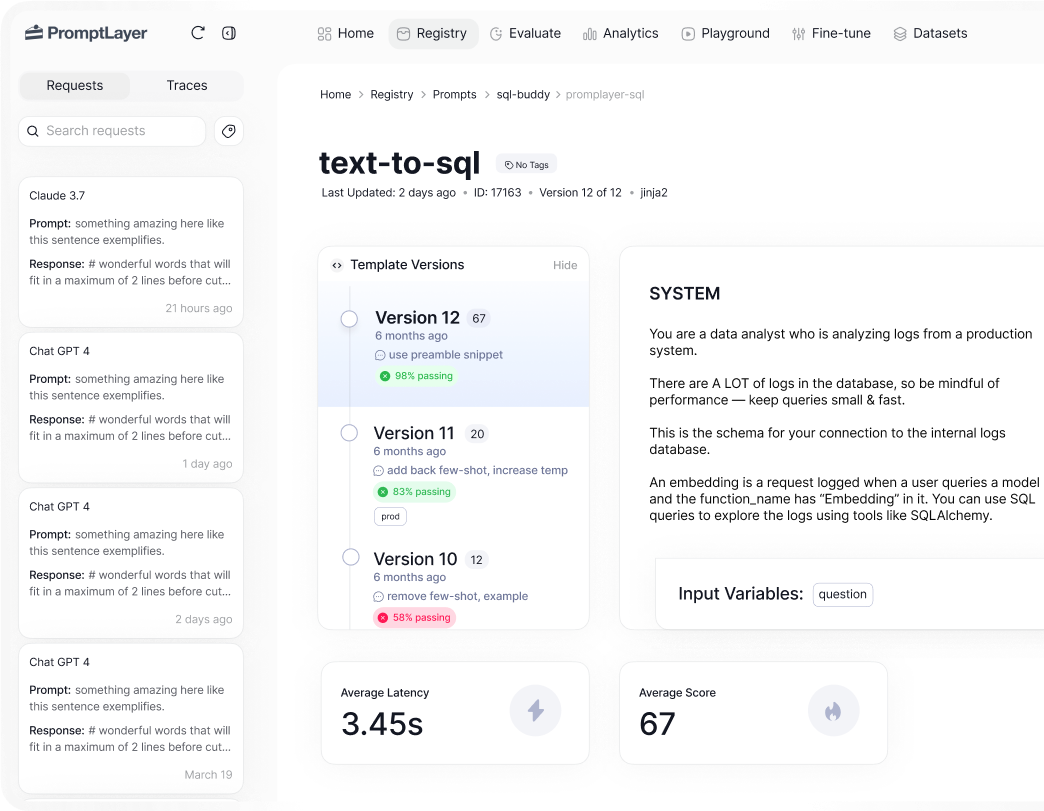Open the Claude 3.7 request card

pyautogui.click(x=130, y=252)
